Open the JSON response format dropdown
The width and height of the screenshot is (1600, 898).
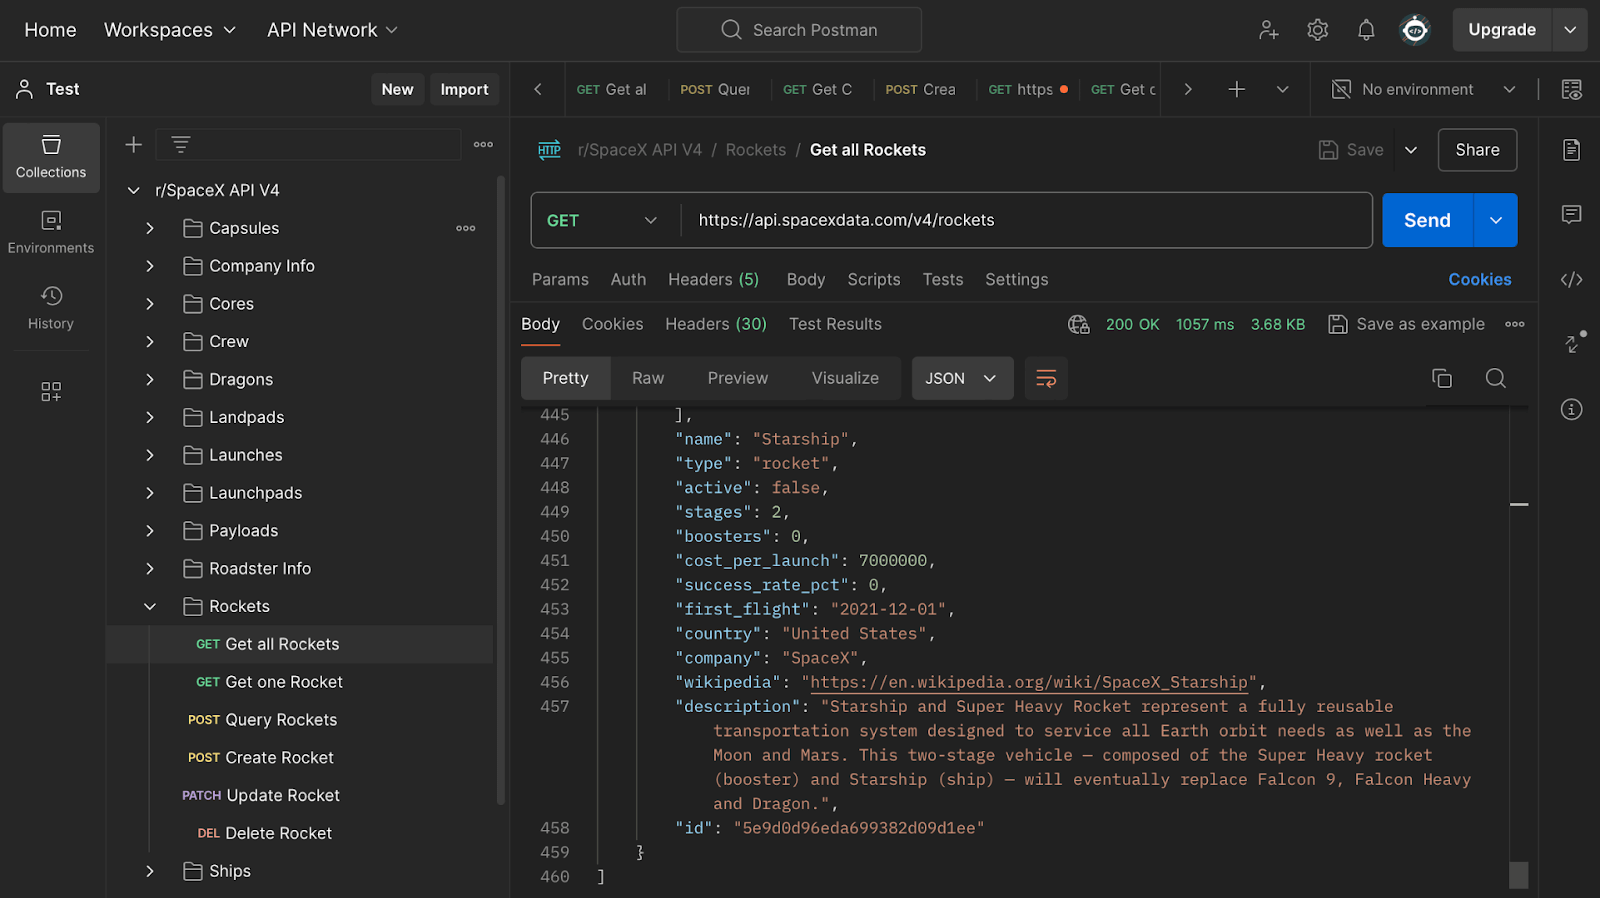click(962, 378)
